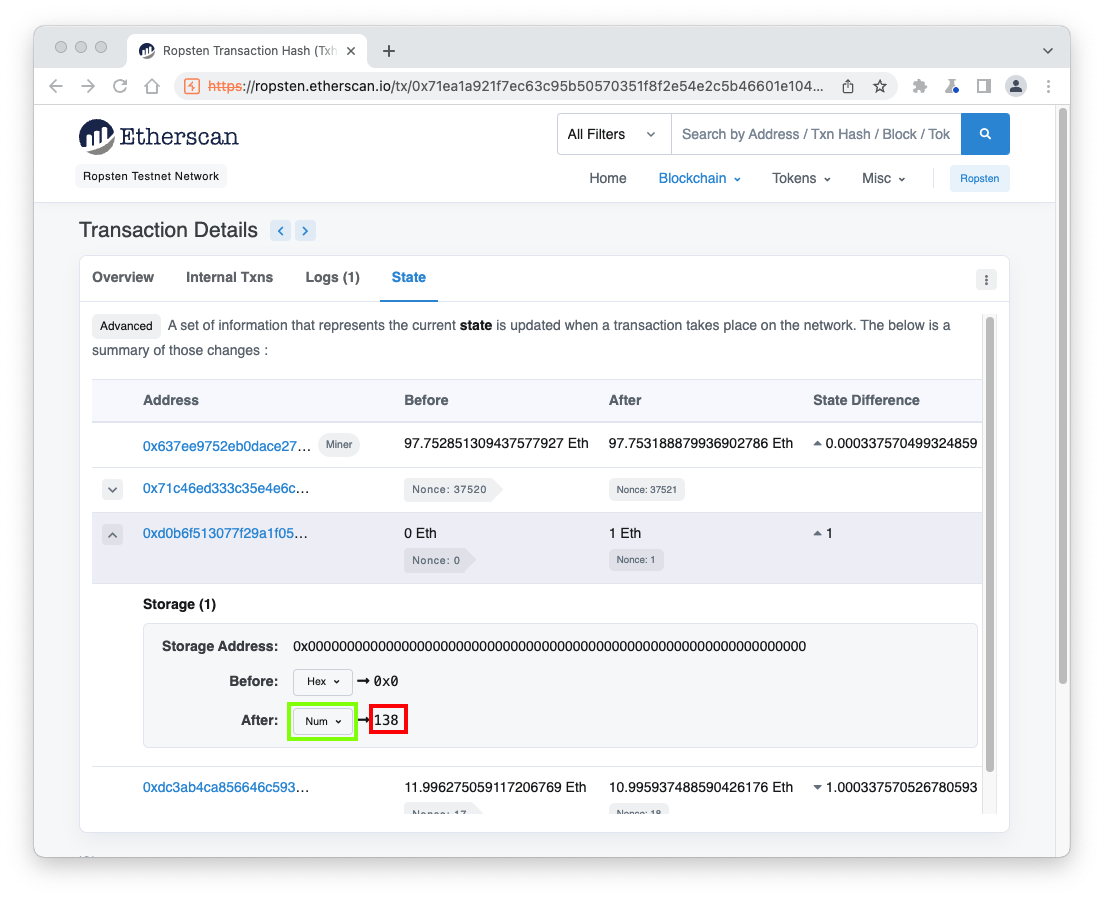The width and height of the screenshot is (1104, 899).
Task: Open the All Filters dropdown
Action: (x=614, y=134)
